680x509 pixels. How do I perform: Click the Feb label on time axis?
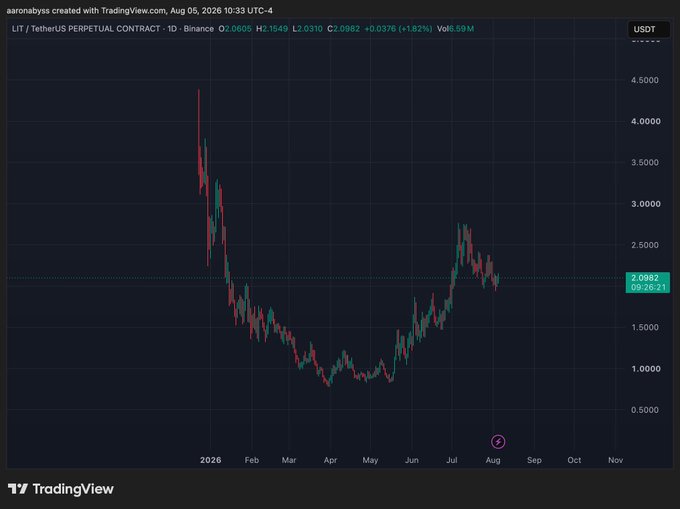pos(252,460)
